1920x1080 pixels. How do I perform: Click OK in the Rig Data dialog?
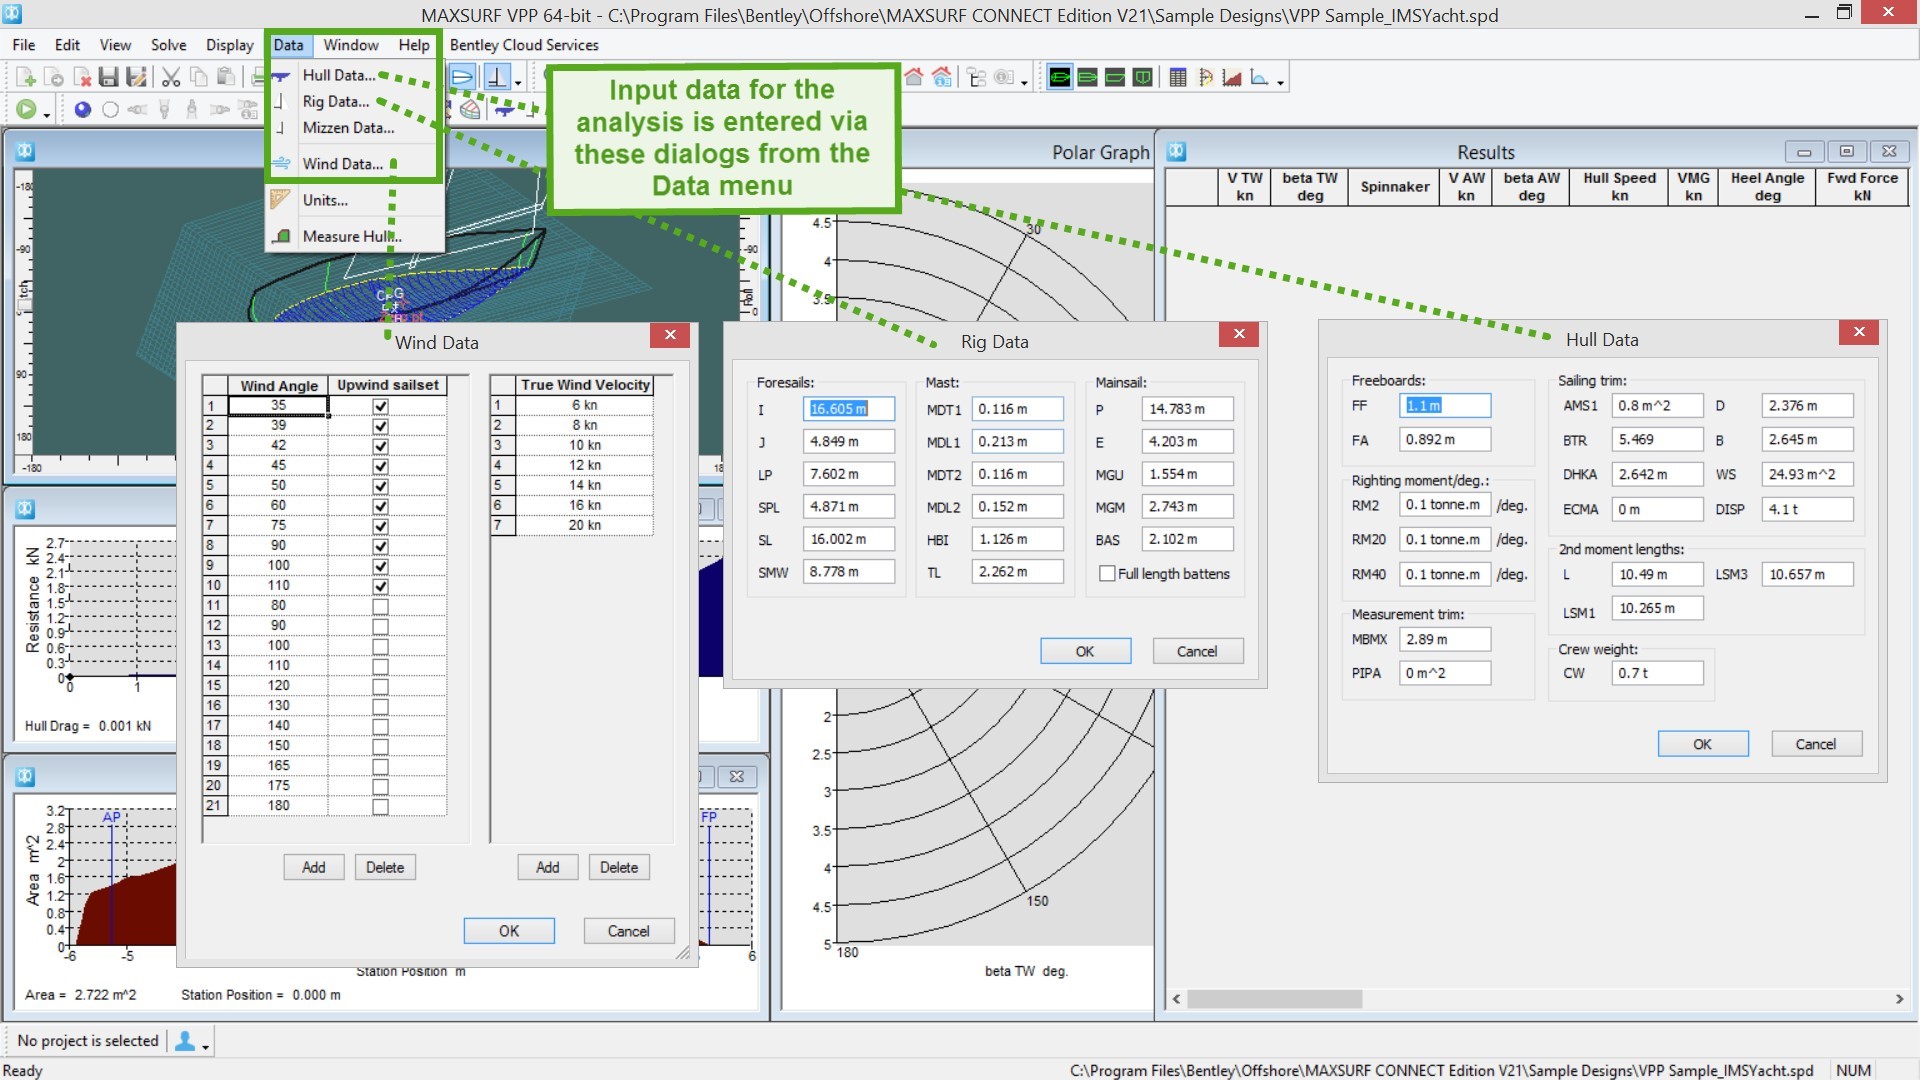(x=1085, y=650)
